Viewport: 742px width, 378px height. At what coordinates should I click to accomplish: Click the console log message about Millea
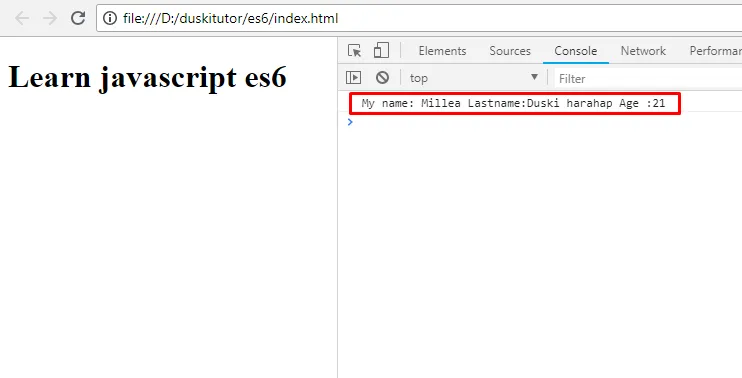click(x=513, y=103)
